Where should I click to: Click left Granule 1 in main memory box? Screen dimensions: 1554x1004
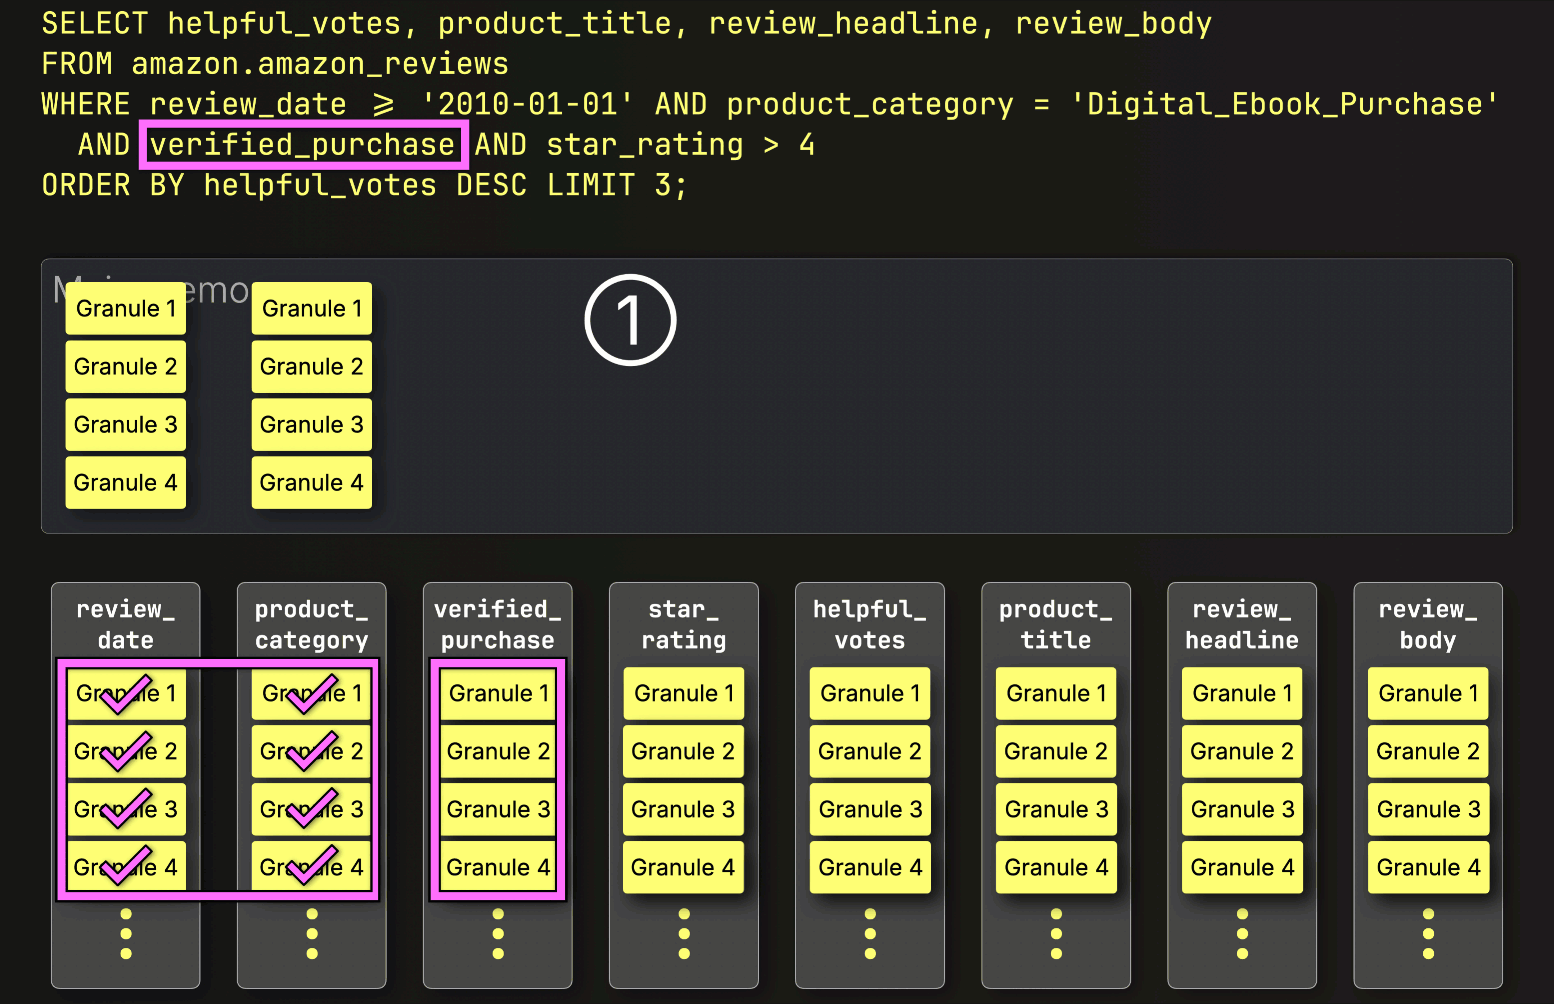[x=126, y=309]
